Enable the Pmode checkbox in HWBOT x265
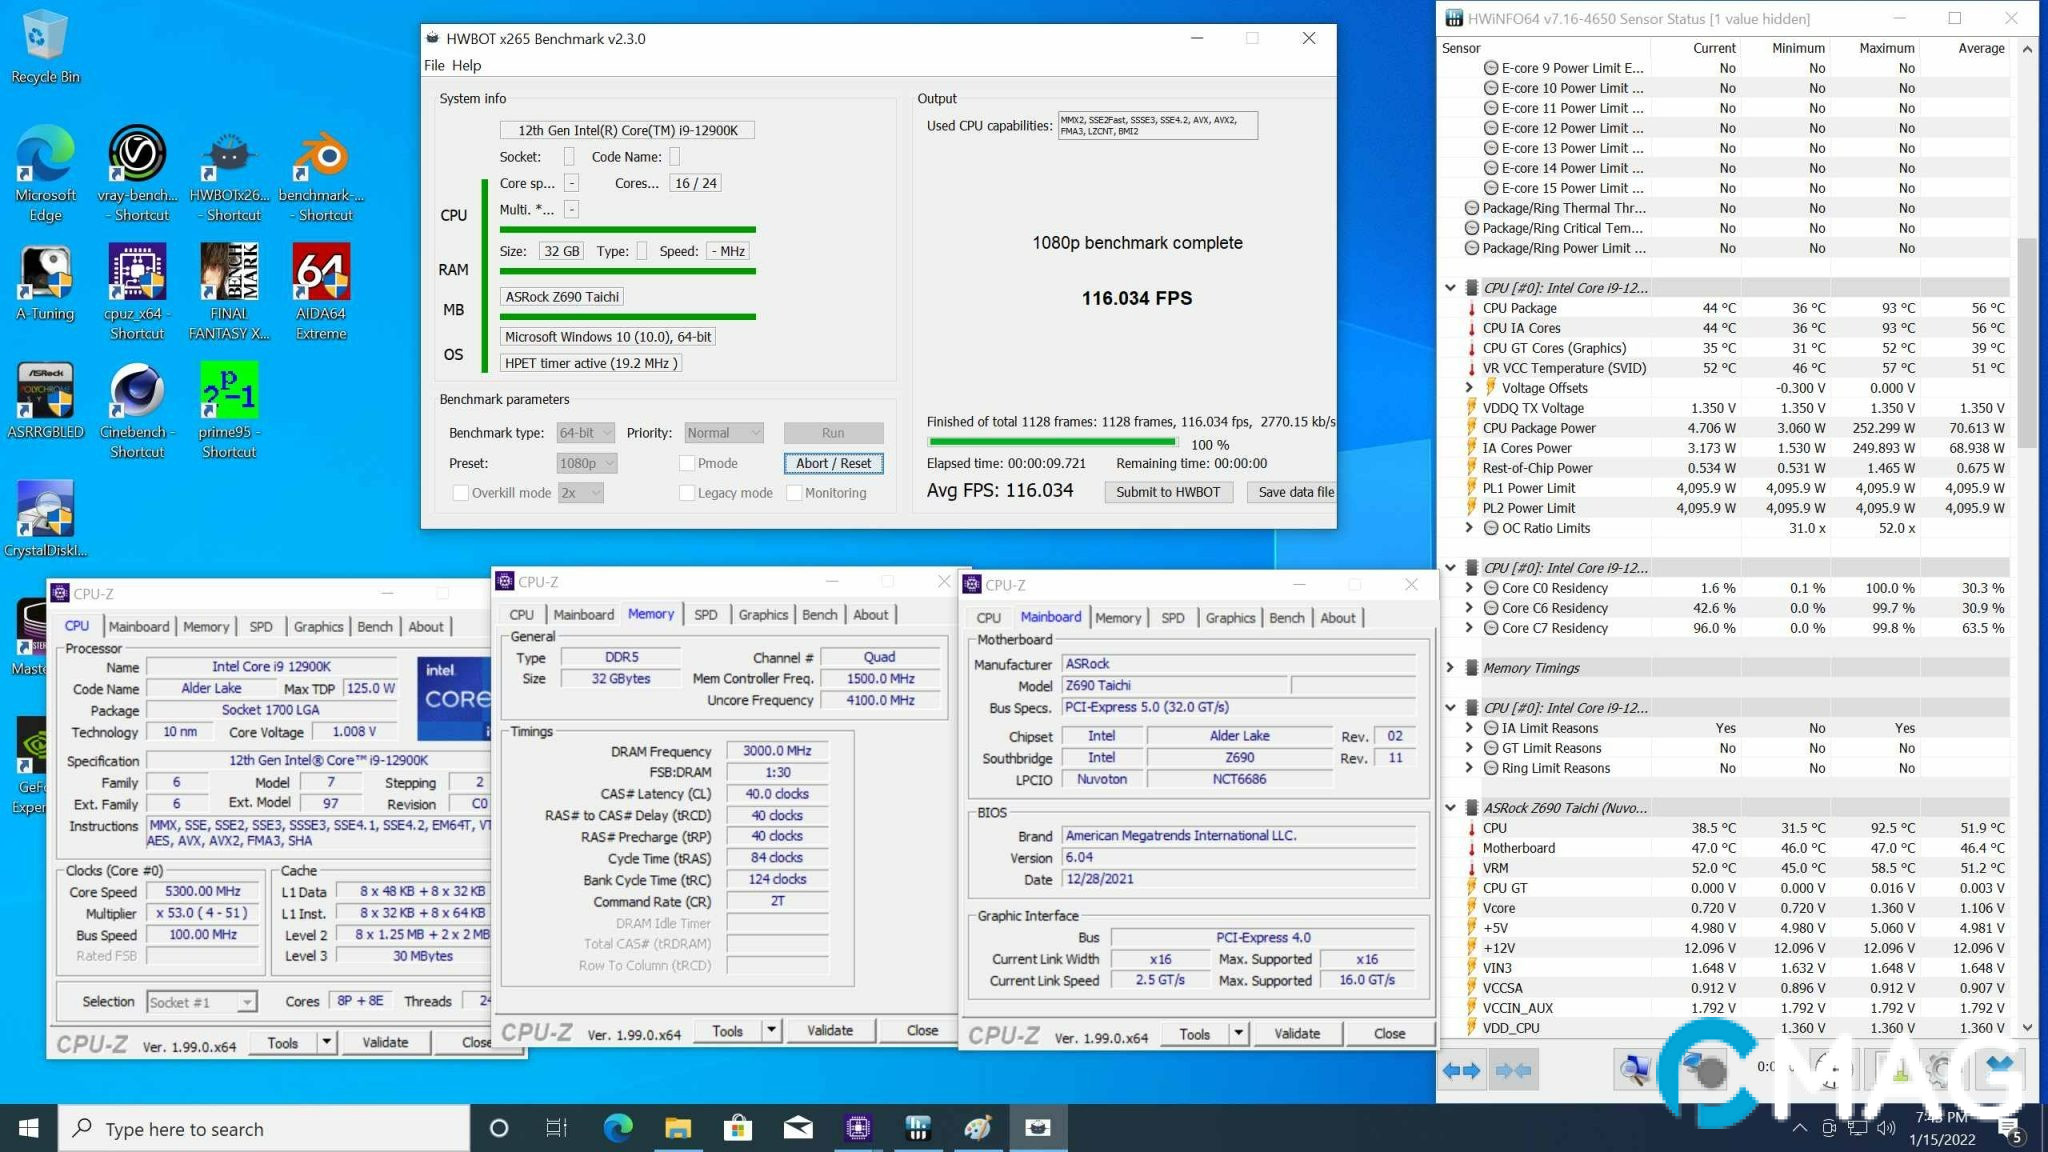 687,463
